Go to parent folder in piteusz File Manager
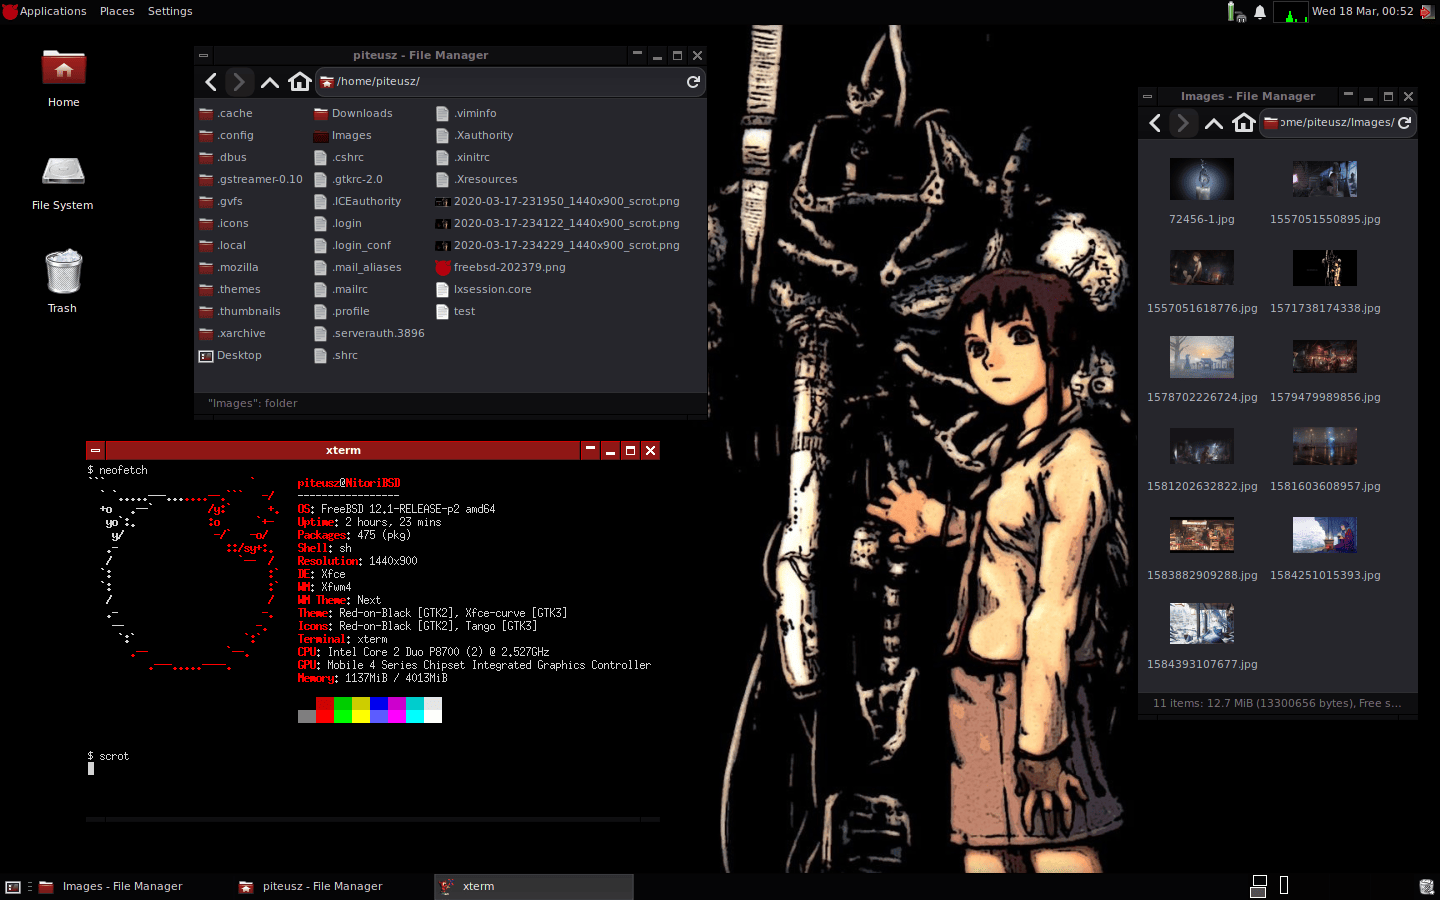The image size is (1440, 900). click(269, 82)
